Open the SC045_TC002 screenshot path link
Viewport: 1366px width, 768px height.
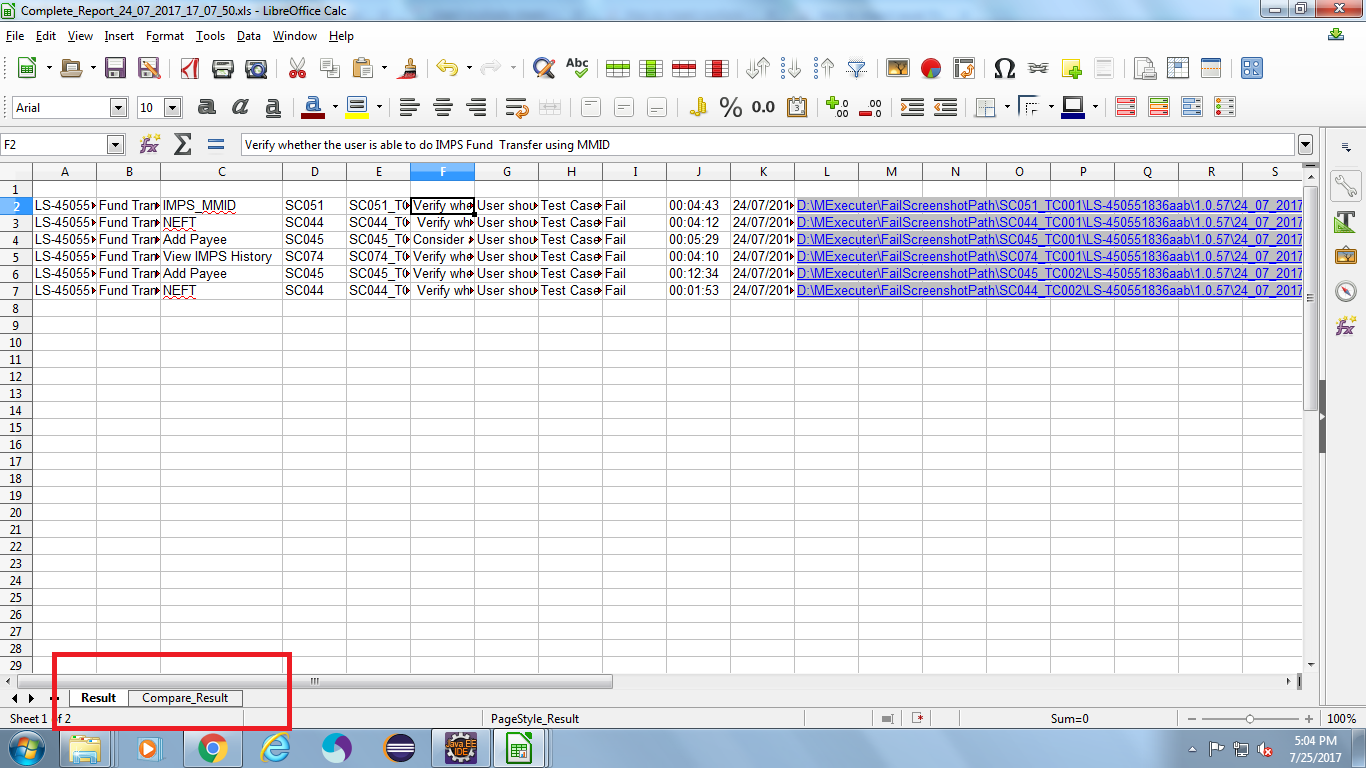(x=1049, y=274)
